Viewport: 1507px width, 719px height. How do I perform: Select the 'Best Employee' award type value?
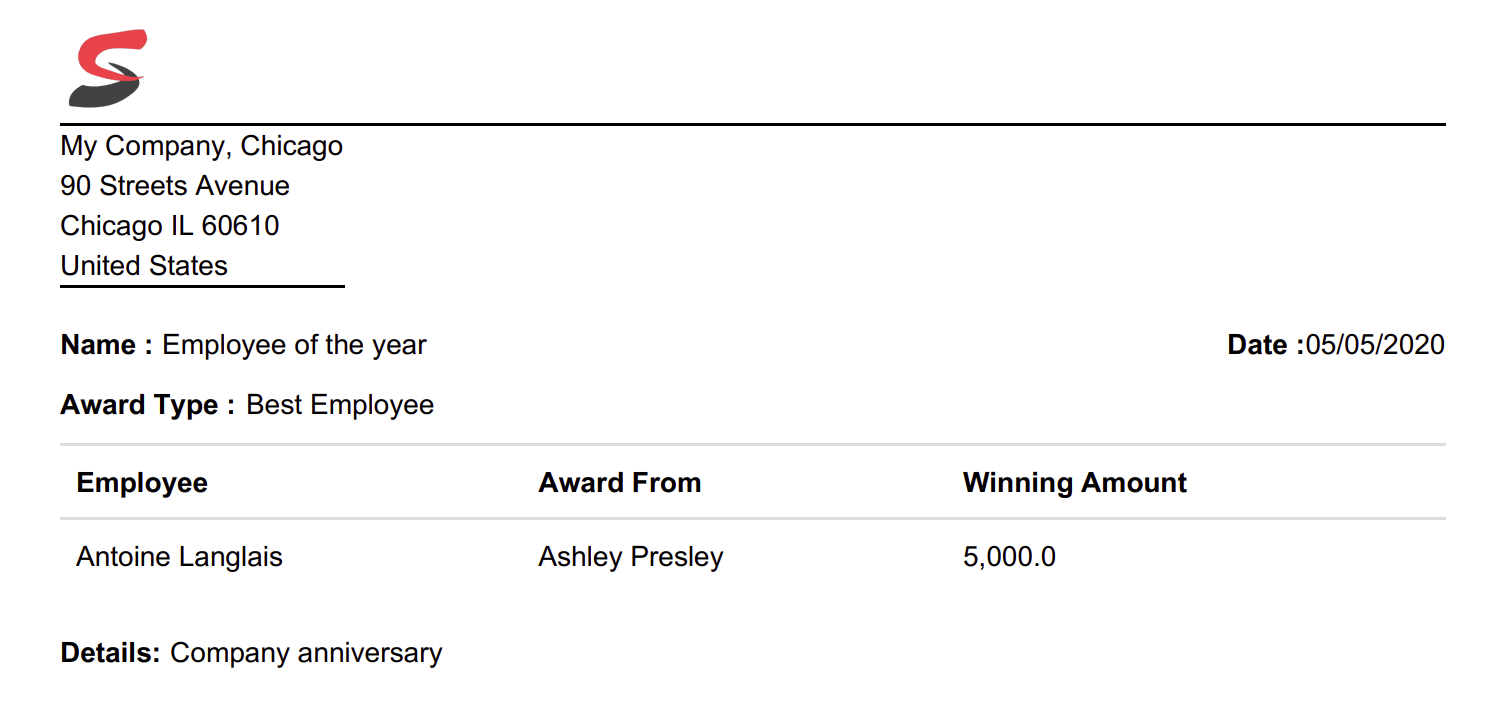pos(340,405)
